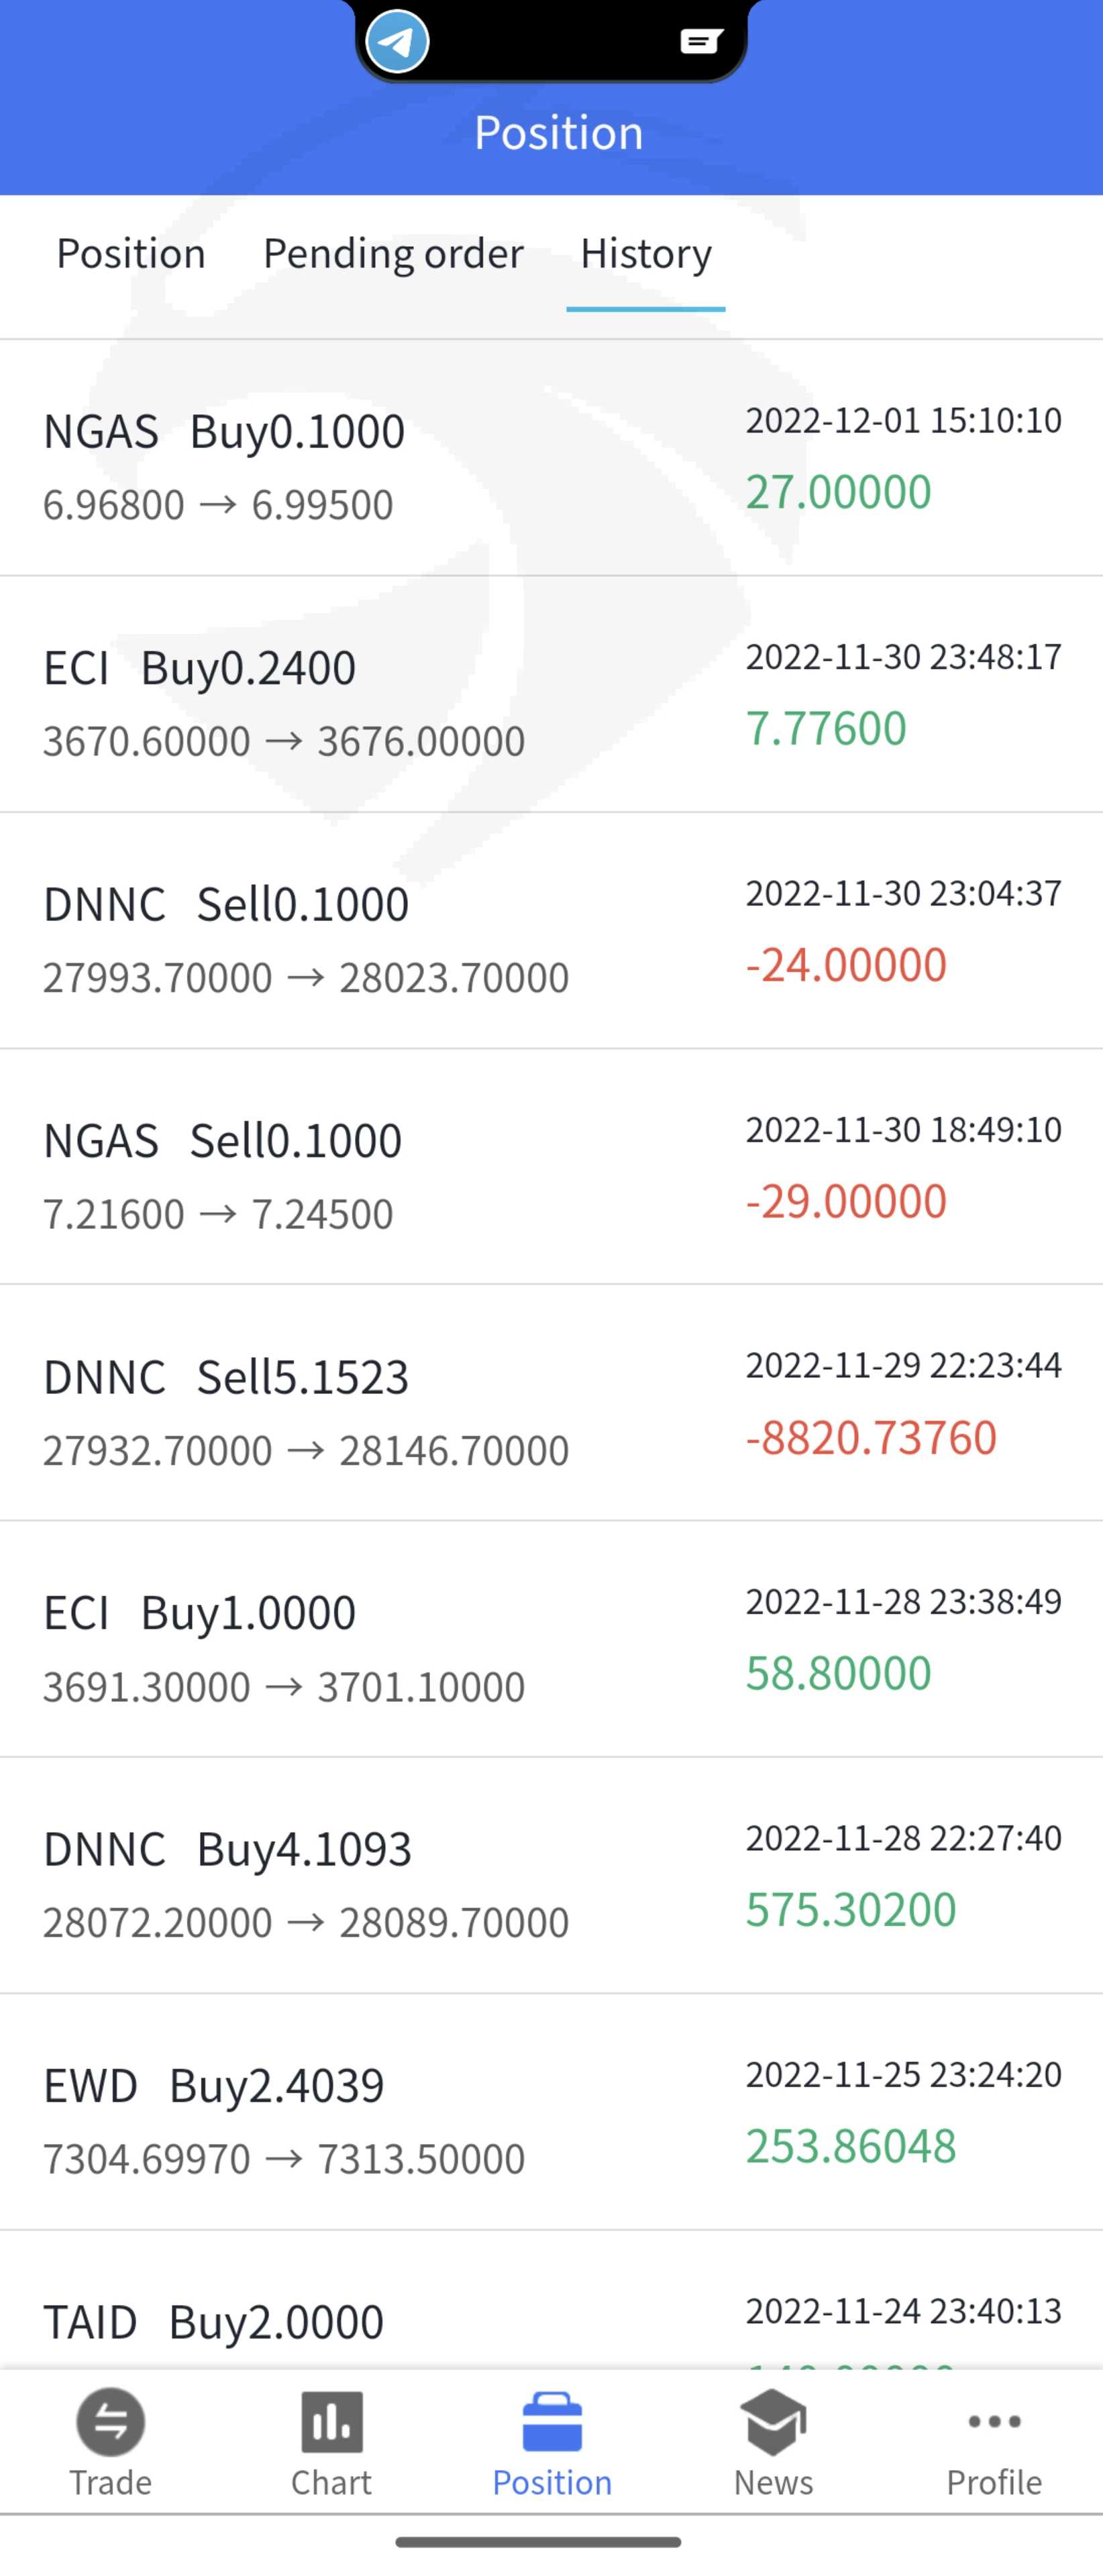The width and height of the screenshot is (1103, 2576).
Task: View the DNNC Sell5.1523 trade details
Action: [x=551, y=1403]
